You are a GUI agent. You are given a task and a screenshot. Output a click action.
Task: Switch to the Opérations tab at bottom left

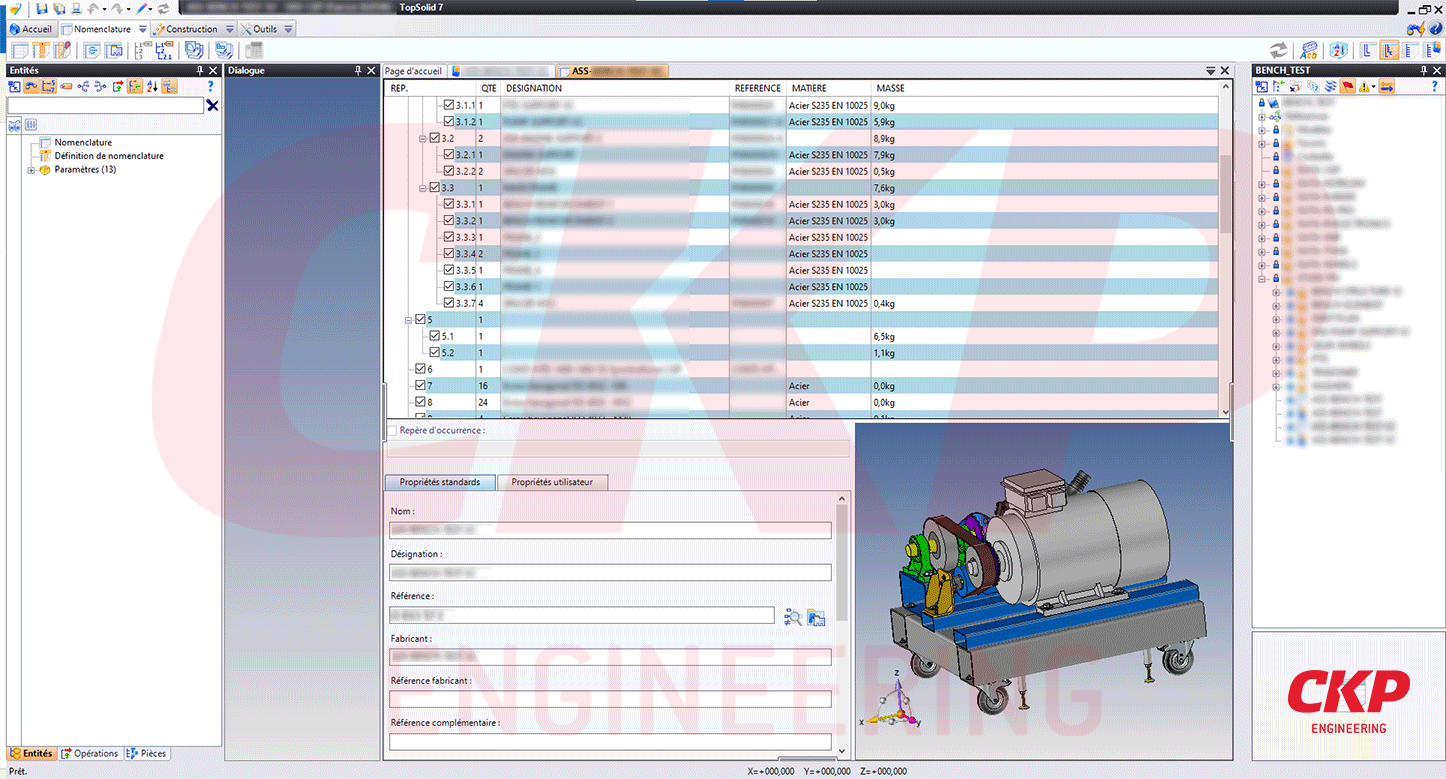point(90,754)
